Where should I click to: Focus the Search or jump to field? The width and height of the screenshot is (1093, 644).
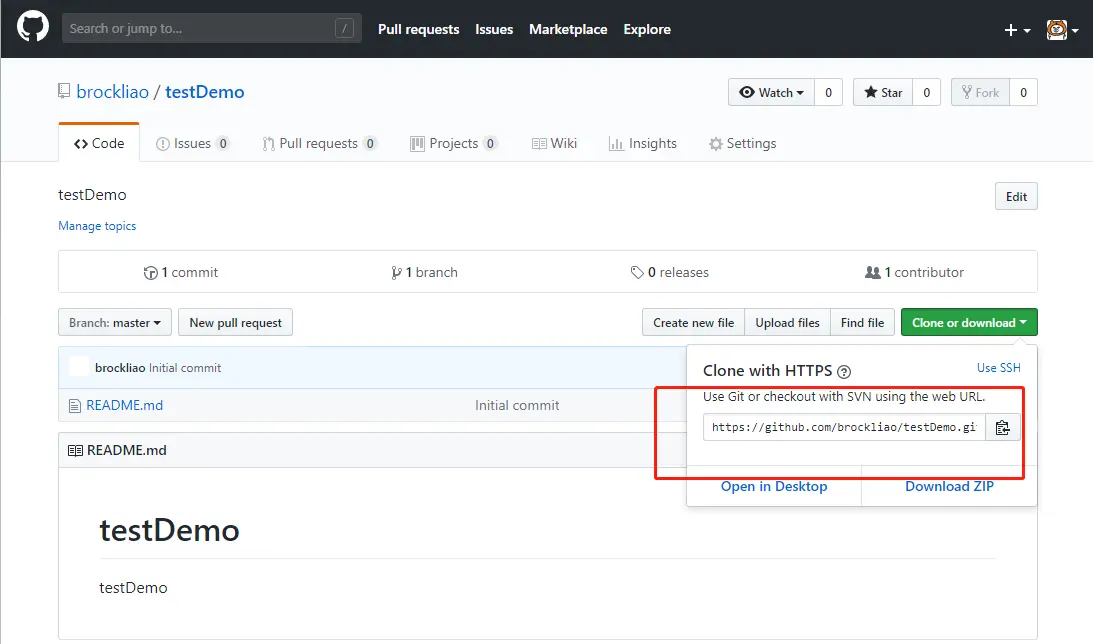pos(212,29)
